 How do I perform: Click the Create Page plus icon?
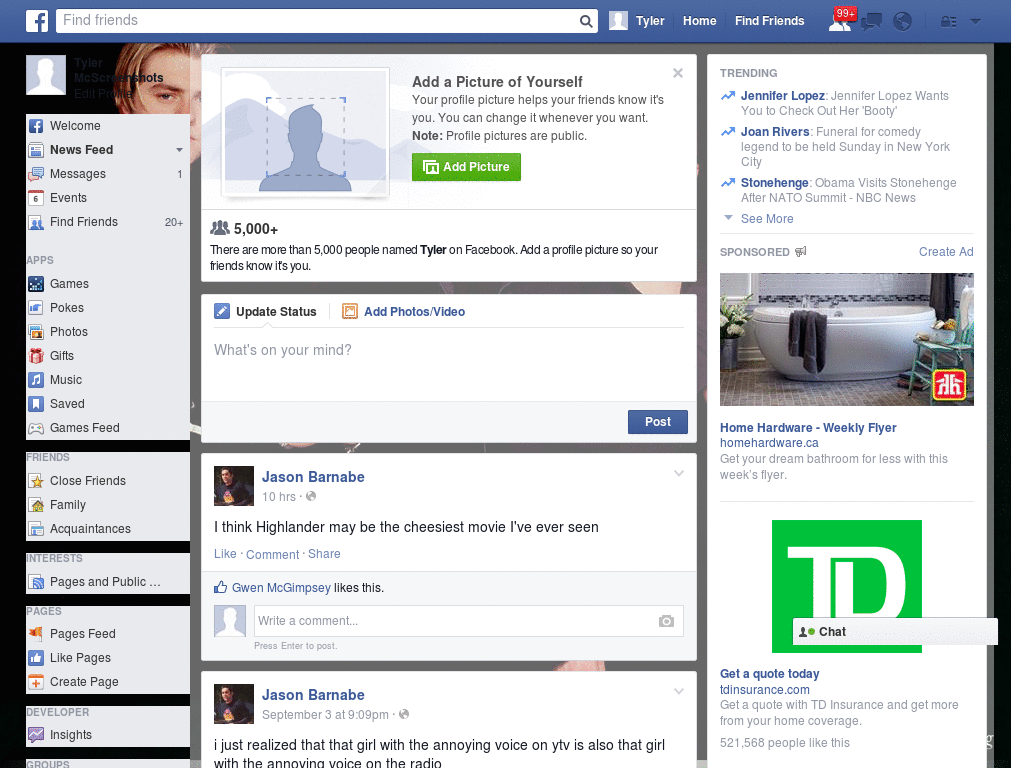click(x=37, y=682)
